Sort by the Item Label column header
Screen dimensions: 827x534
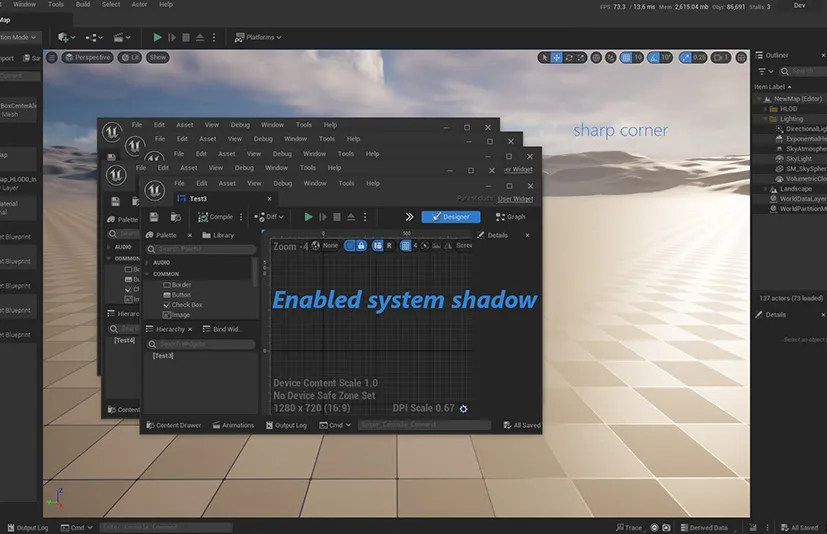pyautogui.click(x=773, y=87)
